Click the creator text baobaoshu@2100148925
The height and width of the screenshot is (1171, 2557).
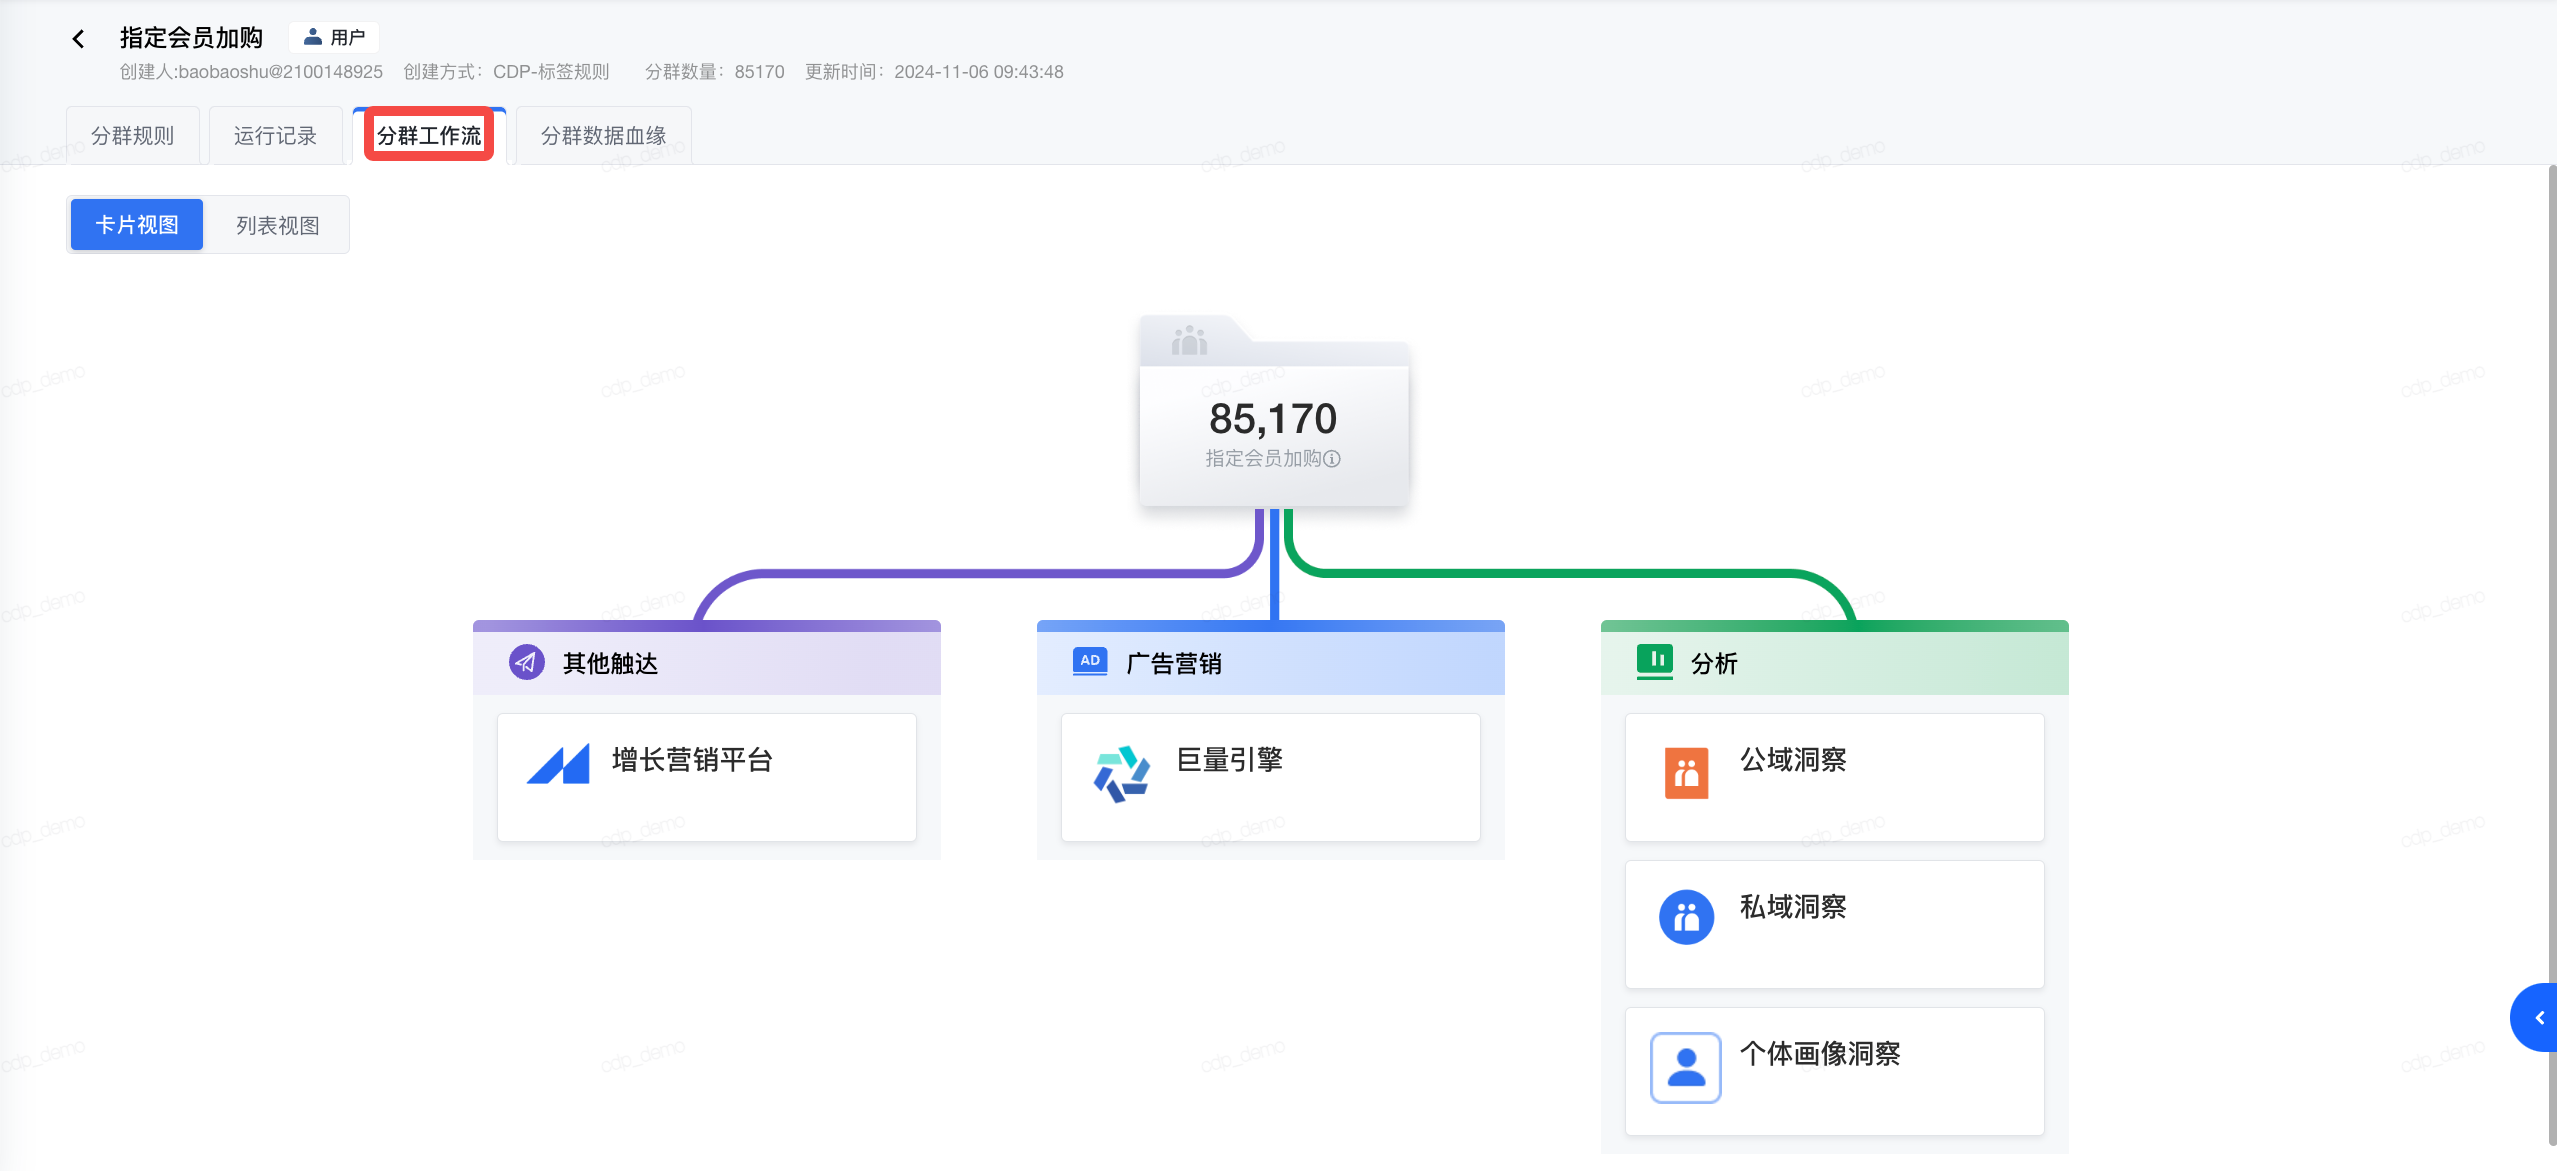[280, 72]
